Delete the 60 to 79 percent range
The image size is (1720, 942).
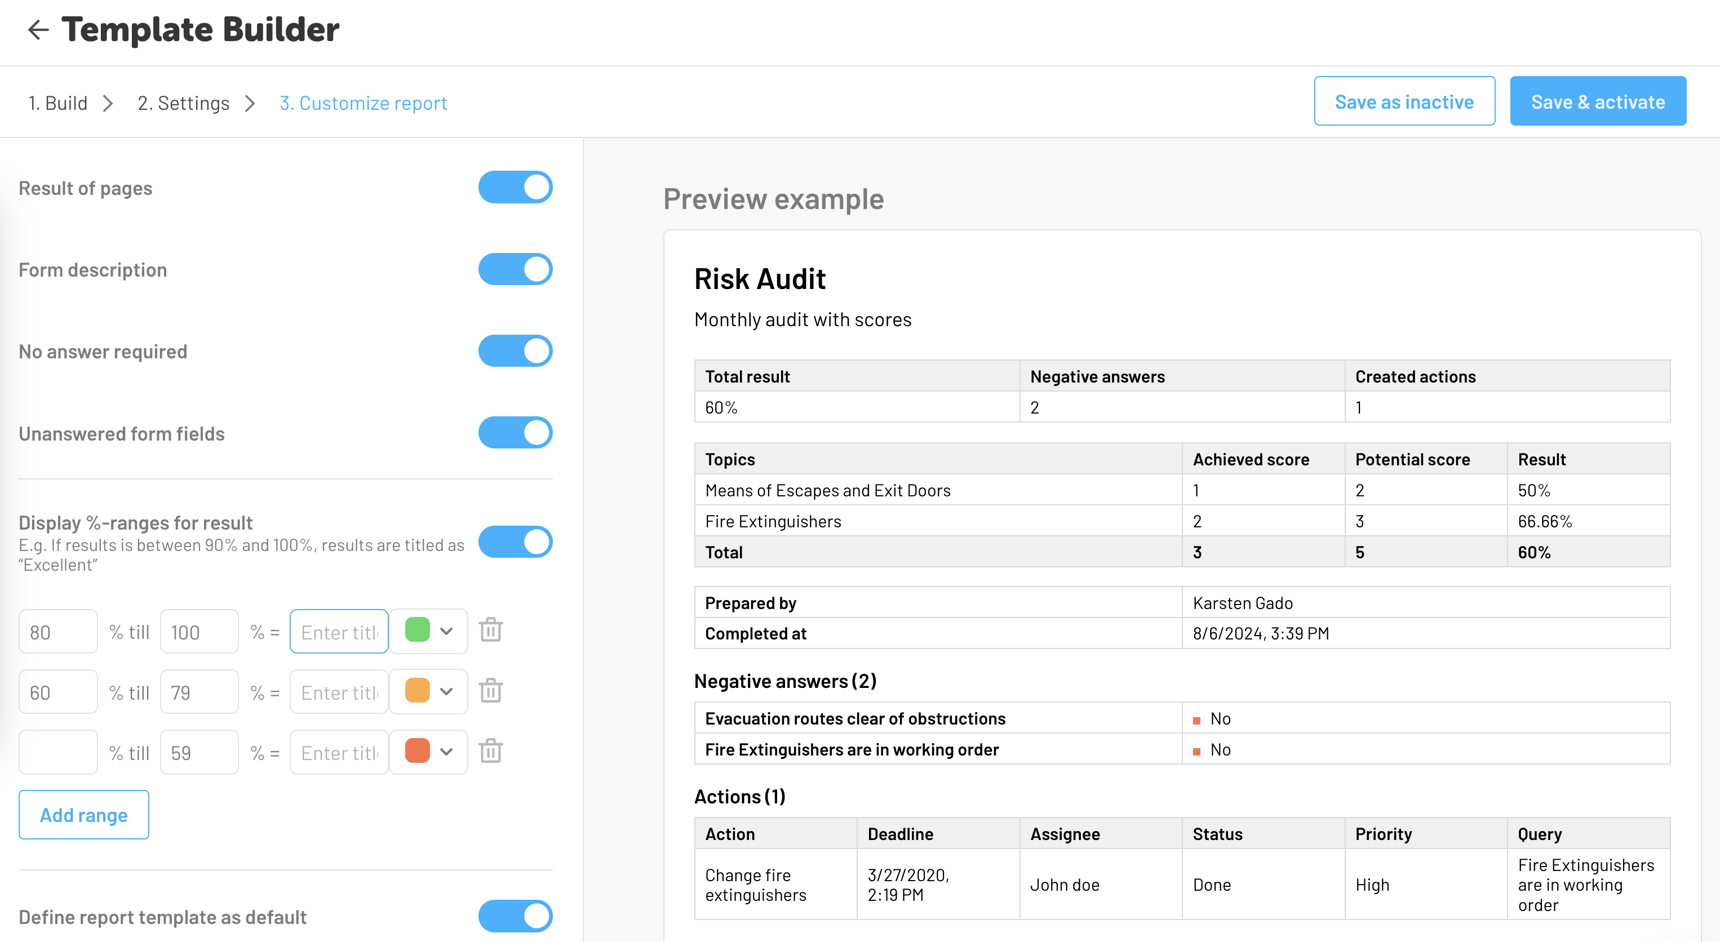[x=491, y=691]
